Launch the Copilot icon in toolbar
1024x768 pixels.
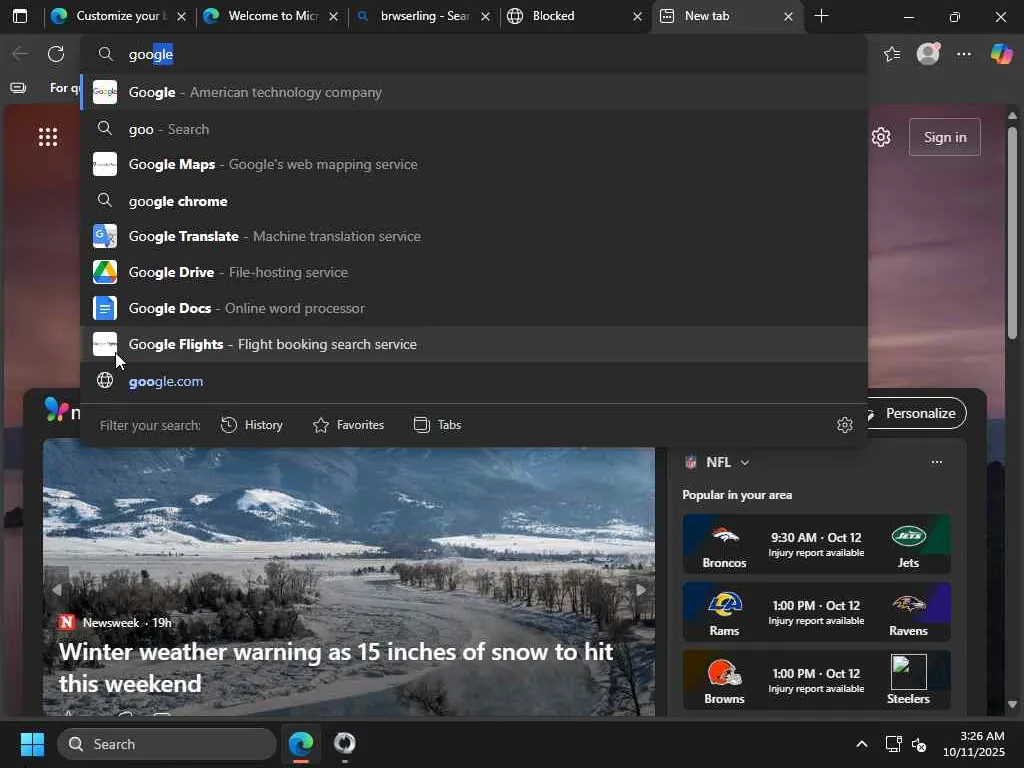click(x=1001, y=54)
